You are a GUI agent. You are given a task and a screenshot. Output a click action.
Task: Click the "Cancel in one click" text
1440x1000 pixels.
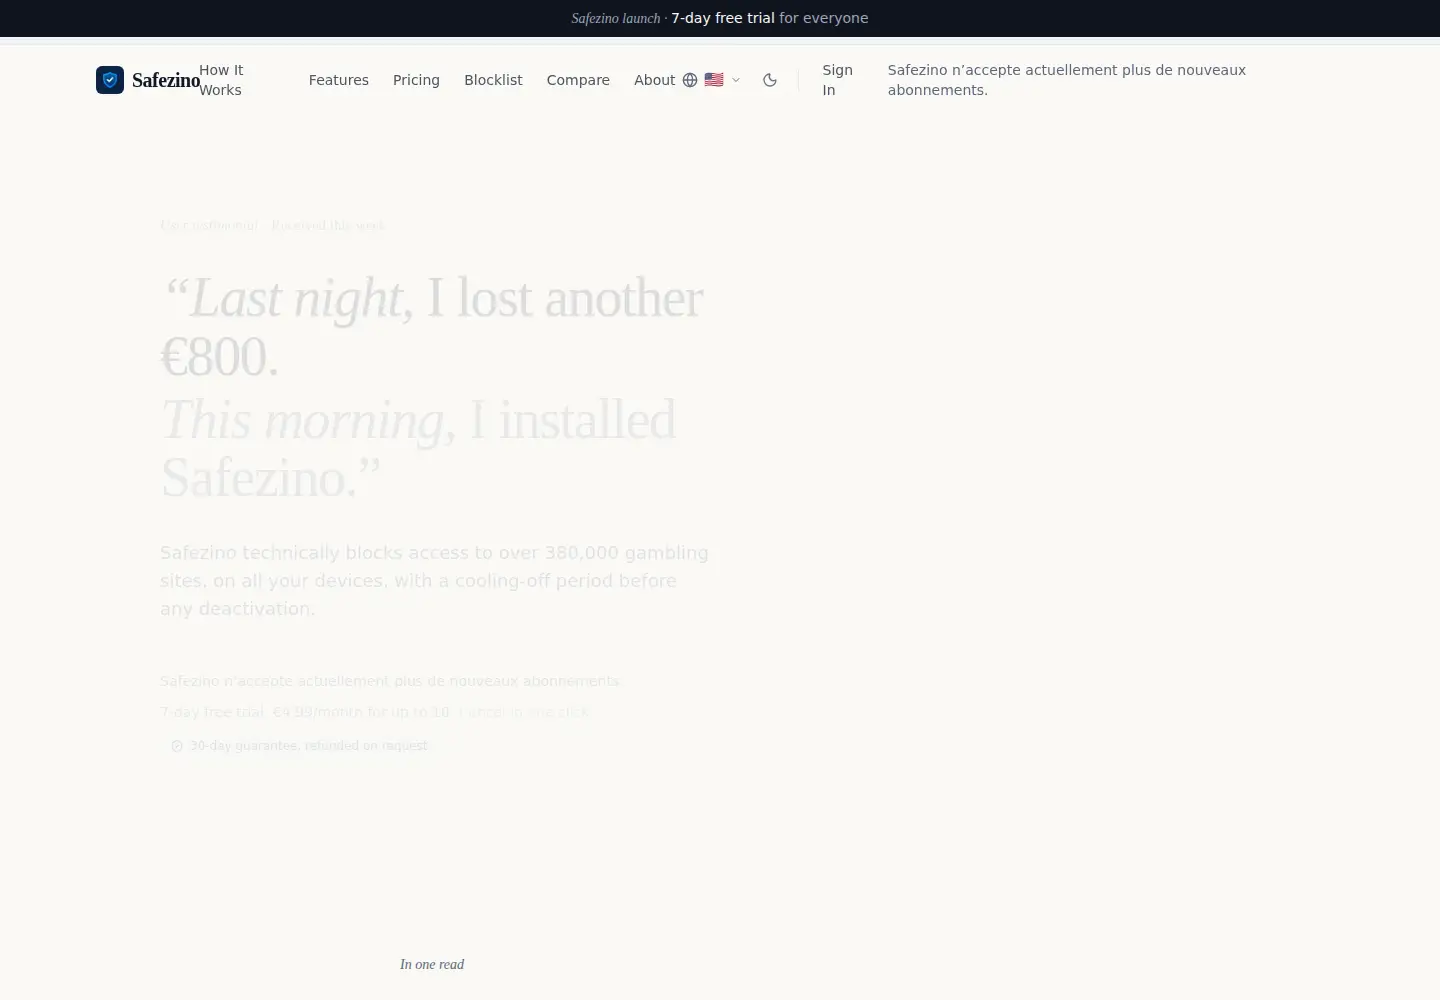[x=524, y=712]
